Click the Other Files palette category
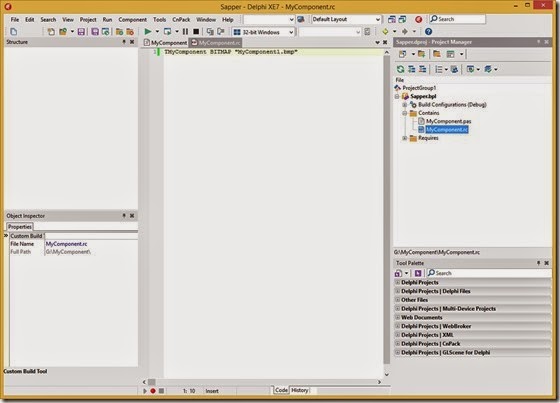Image resolution: width=560 pixels, height=403 pixels. click(x=472, y=300)
